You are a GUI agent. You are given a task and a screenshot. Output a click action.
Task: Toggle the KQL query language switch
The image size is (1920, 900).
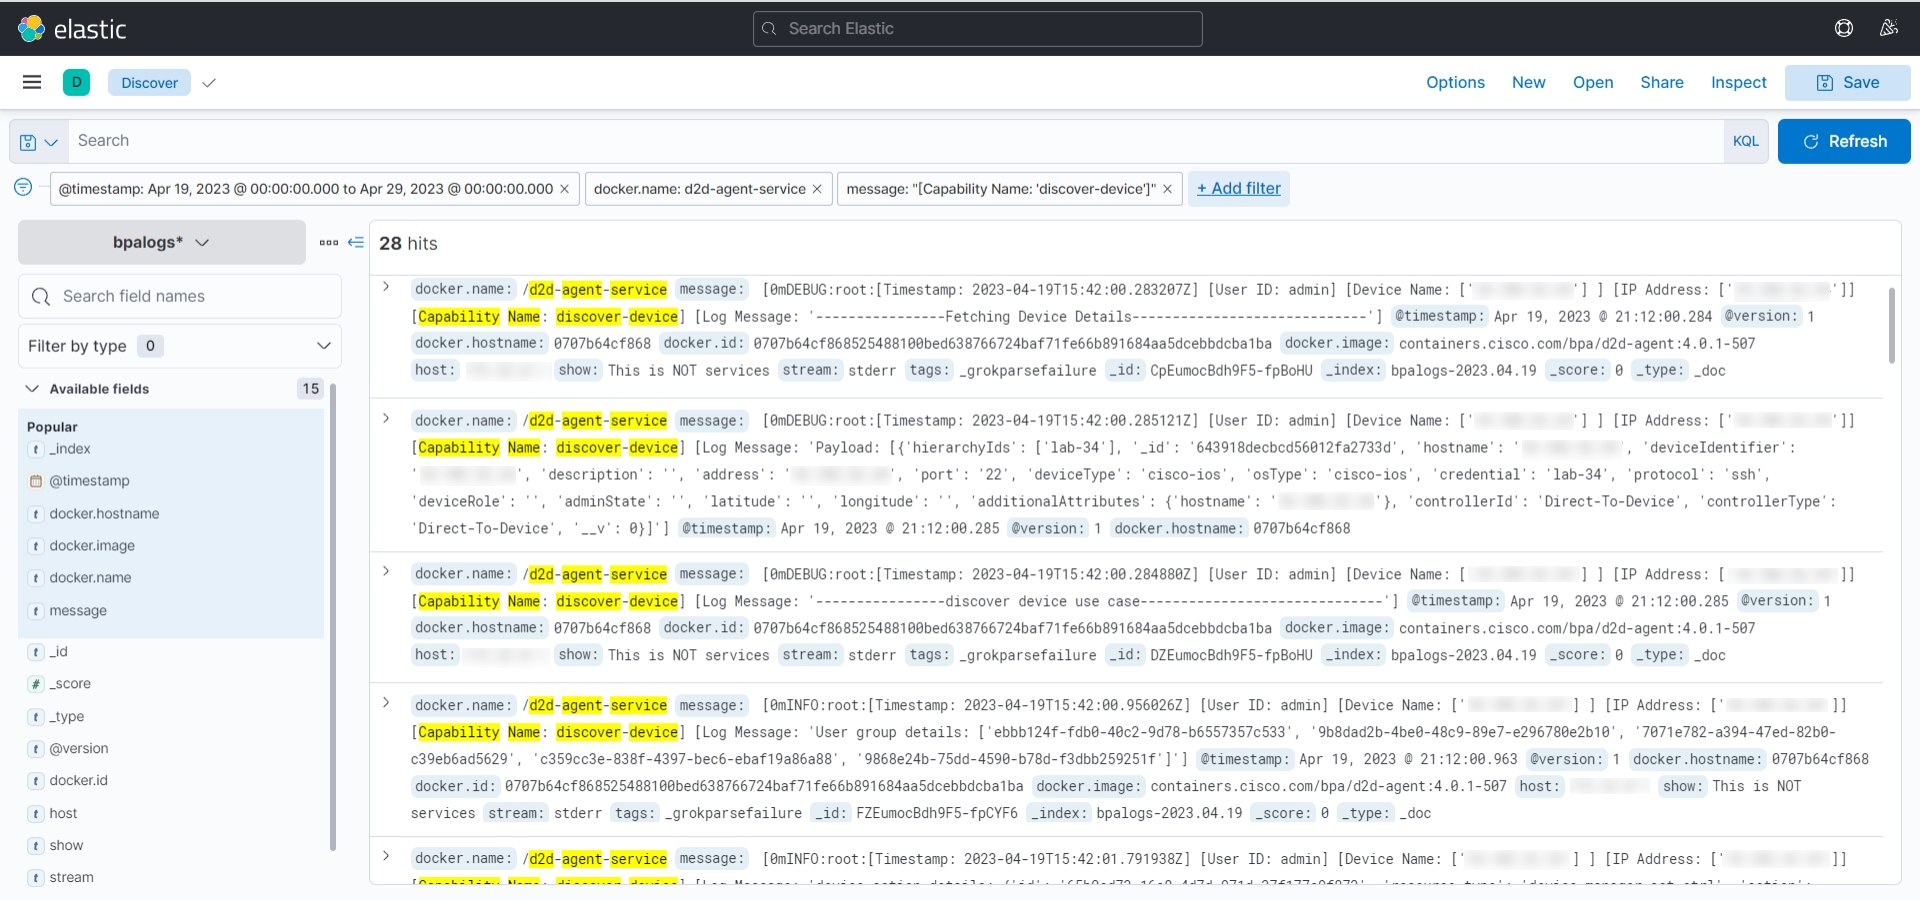[x=1745, y=141]
